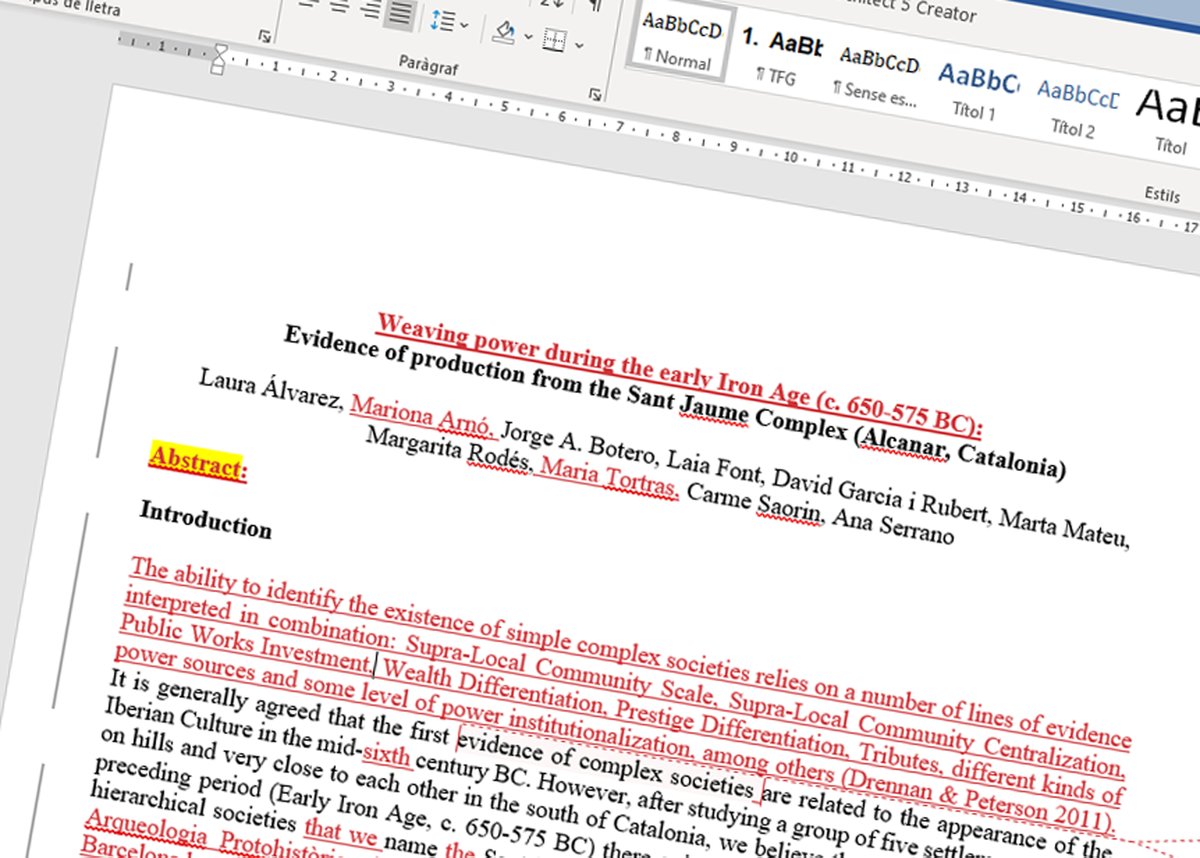Image resolution: width=1200 pixels, height=858 pixels.
Task: Click the phrase 'Wealth Differentiation' in the text
Action: (x=494, y=688)
